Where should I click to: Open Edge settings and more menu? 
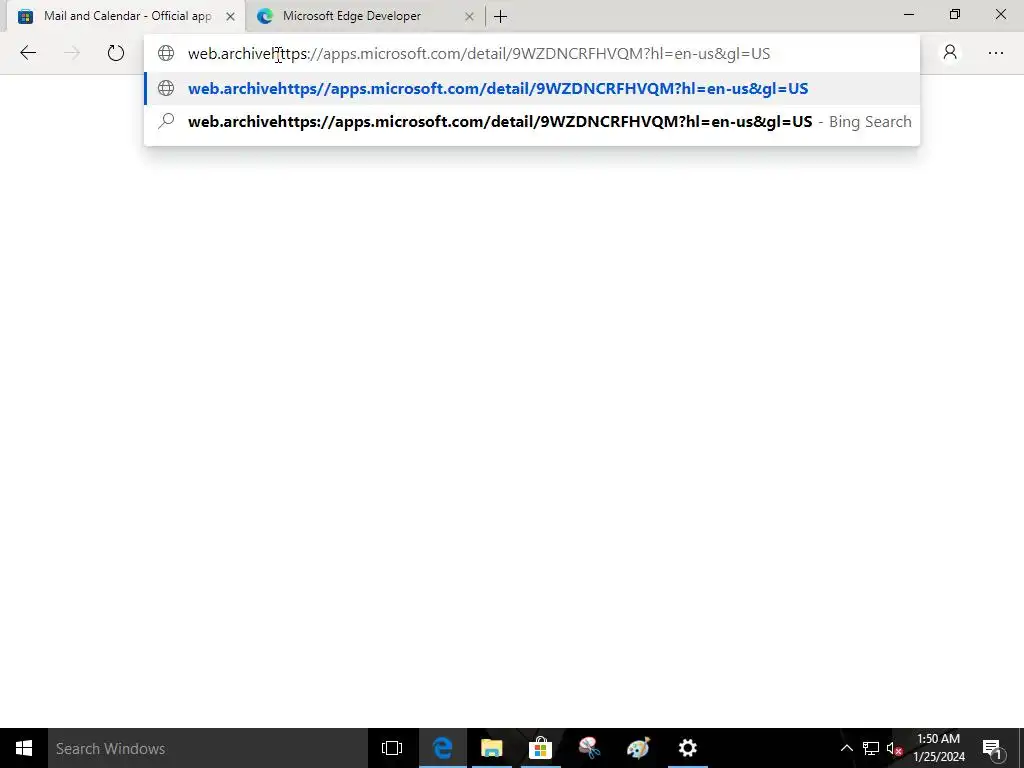996,53
